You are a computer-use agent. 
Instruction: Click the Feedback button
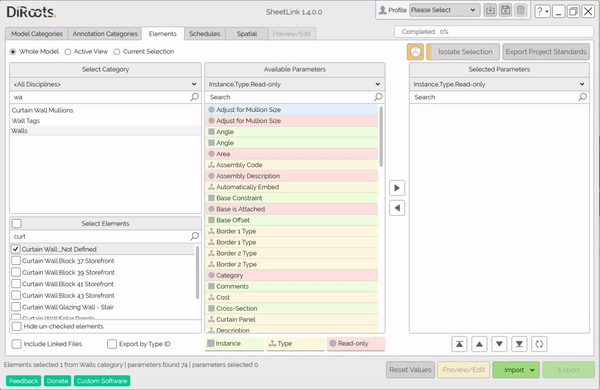(23, 381)
